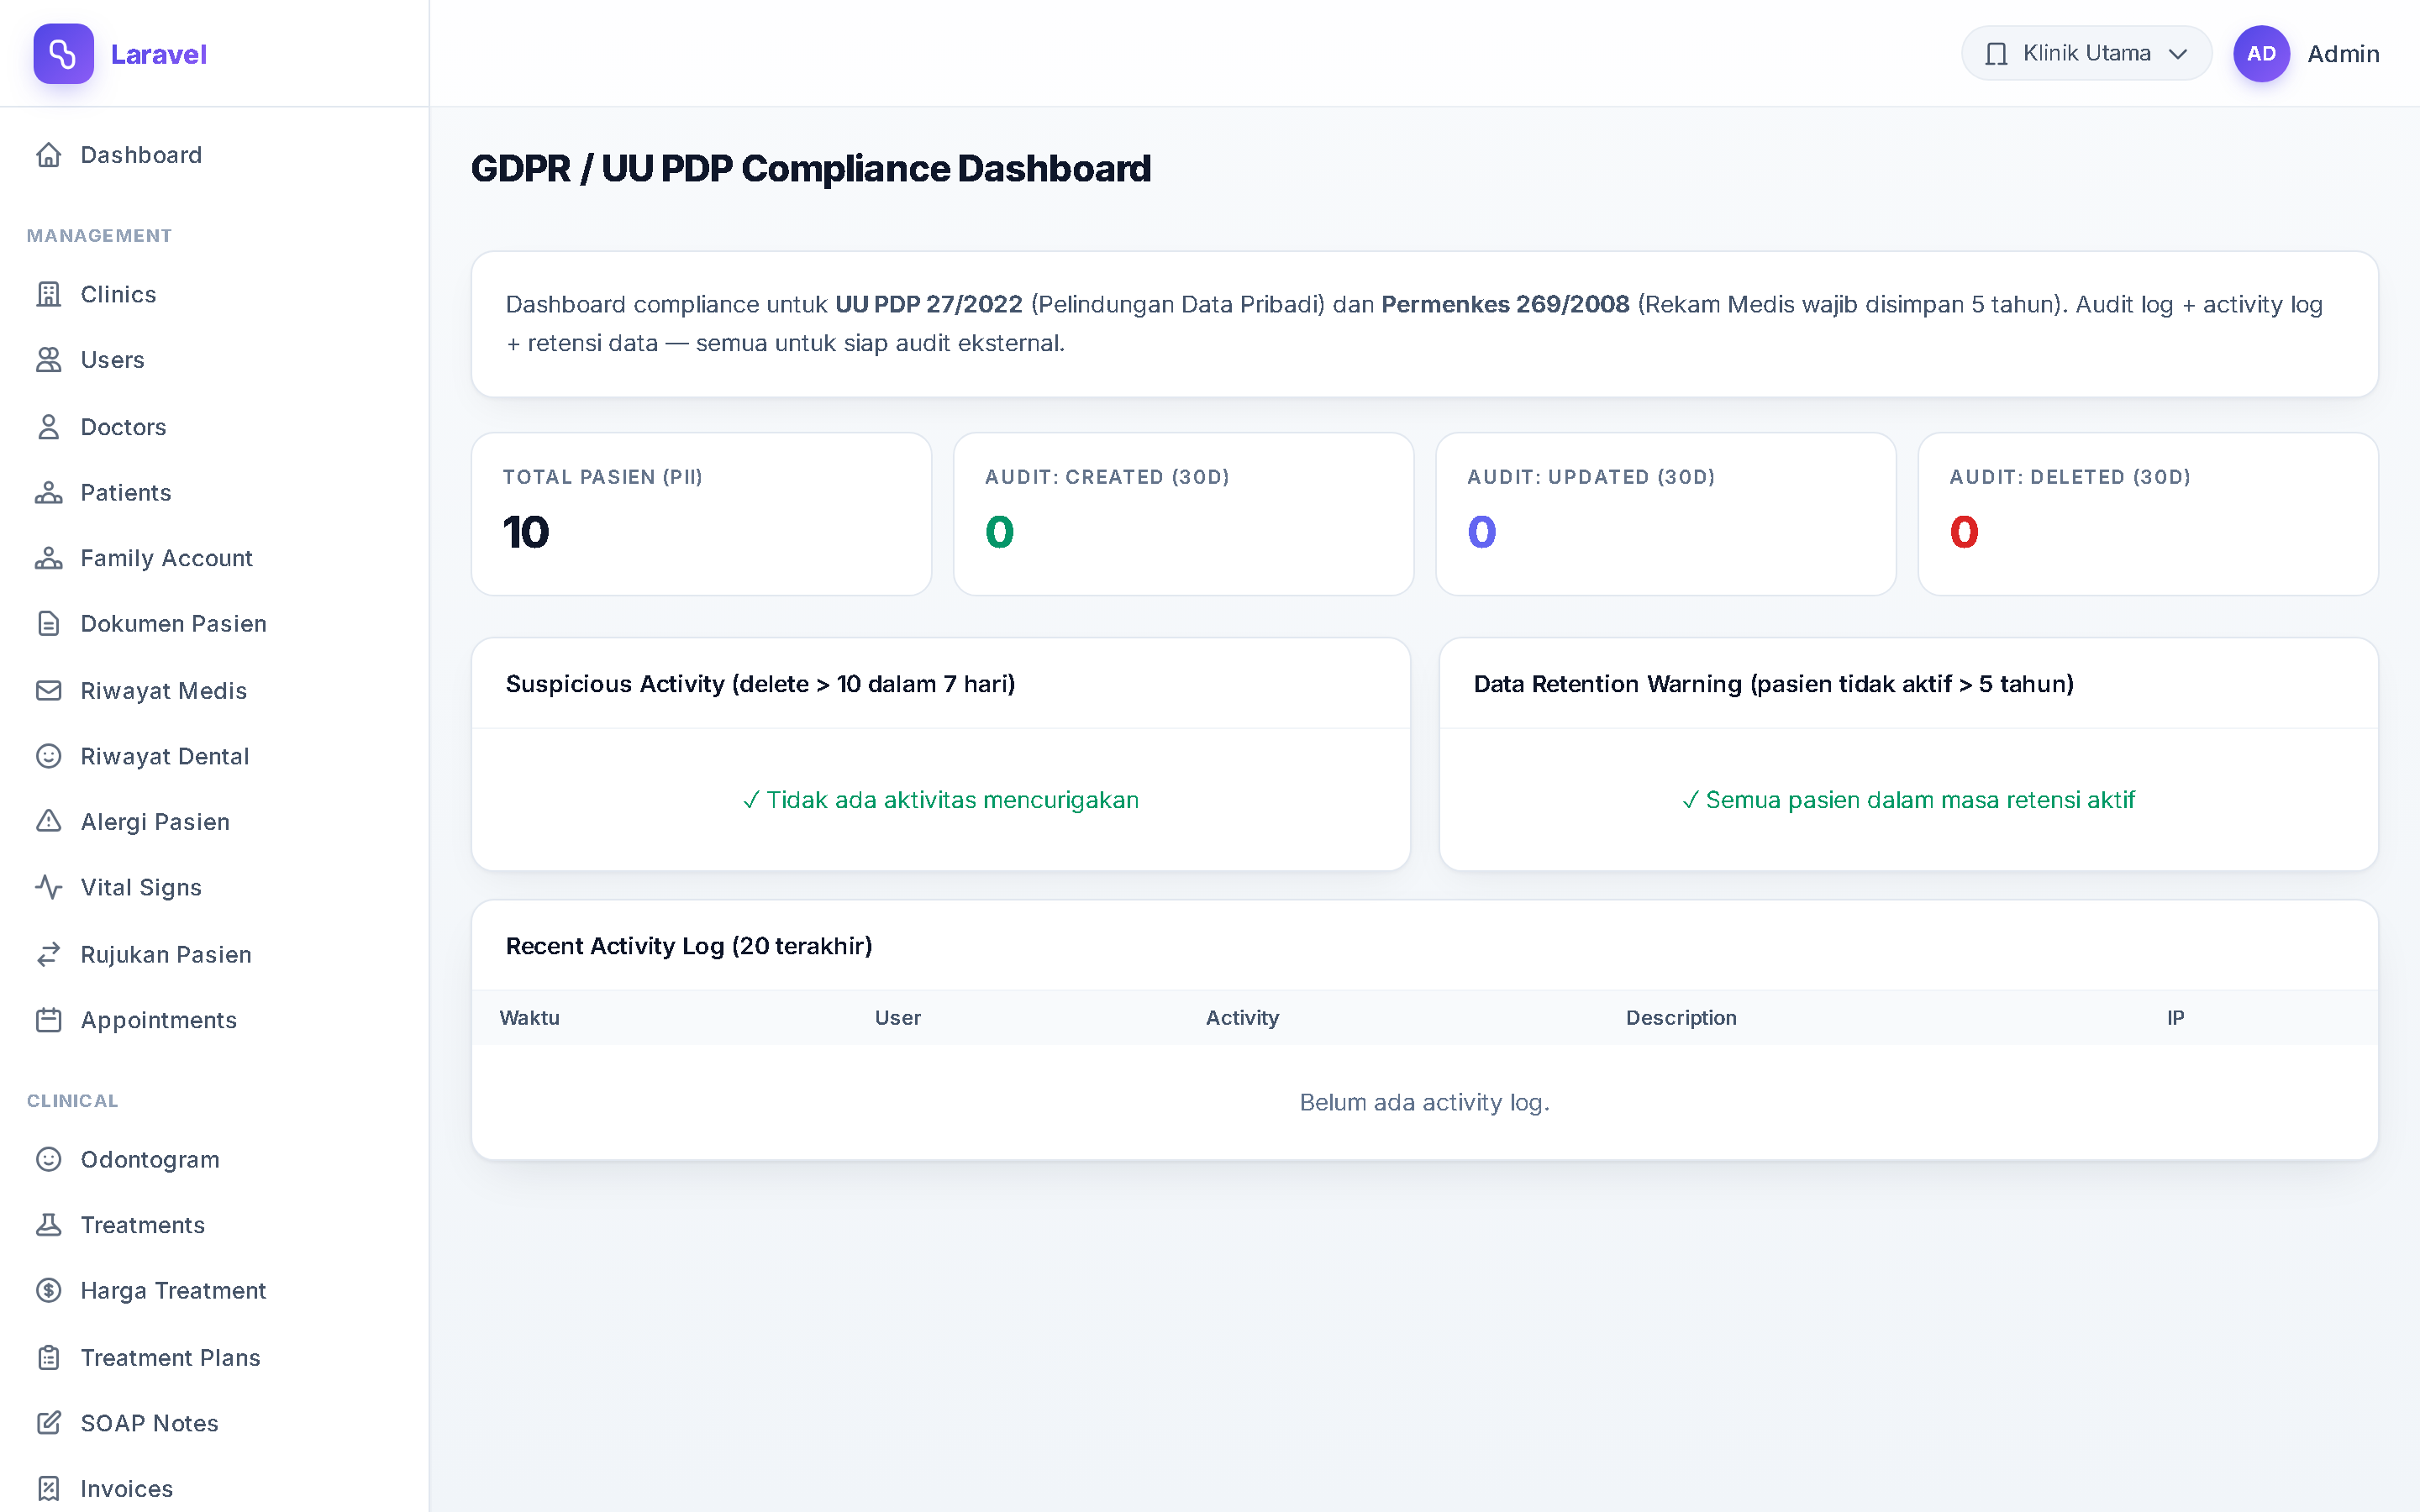
Task: Click the Appointments calendar icon
Action: 48,1020
